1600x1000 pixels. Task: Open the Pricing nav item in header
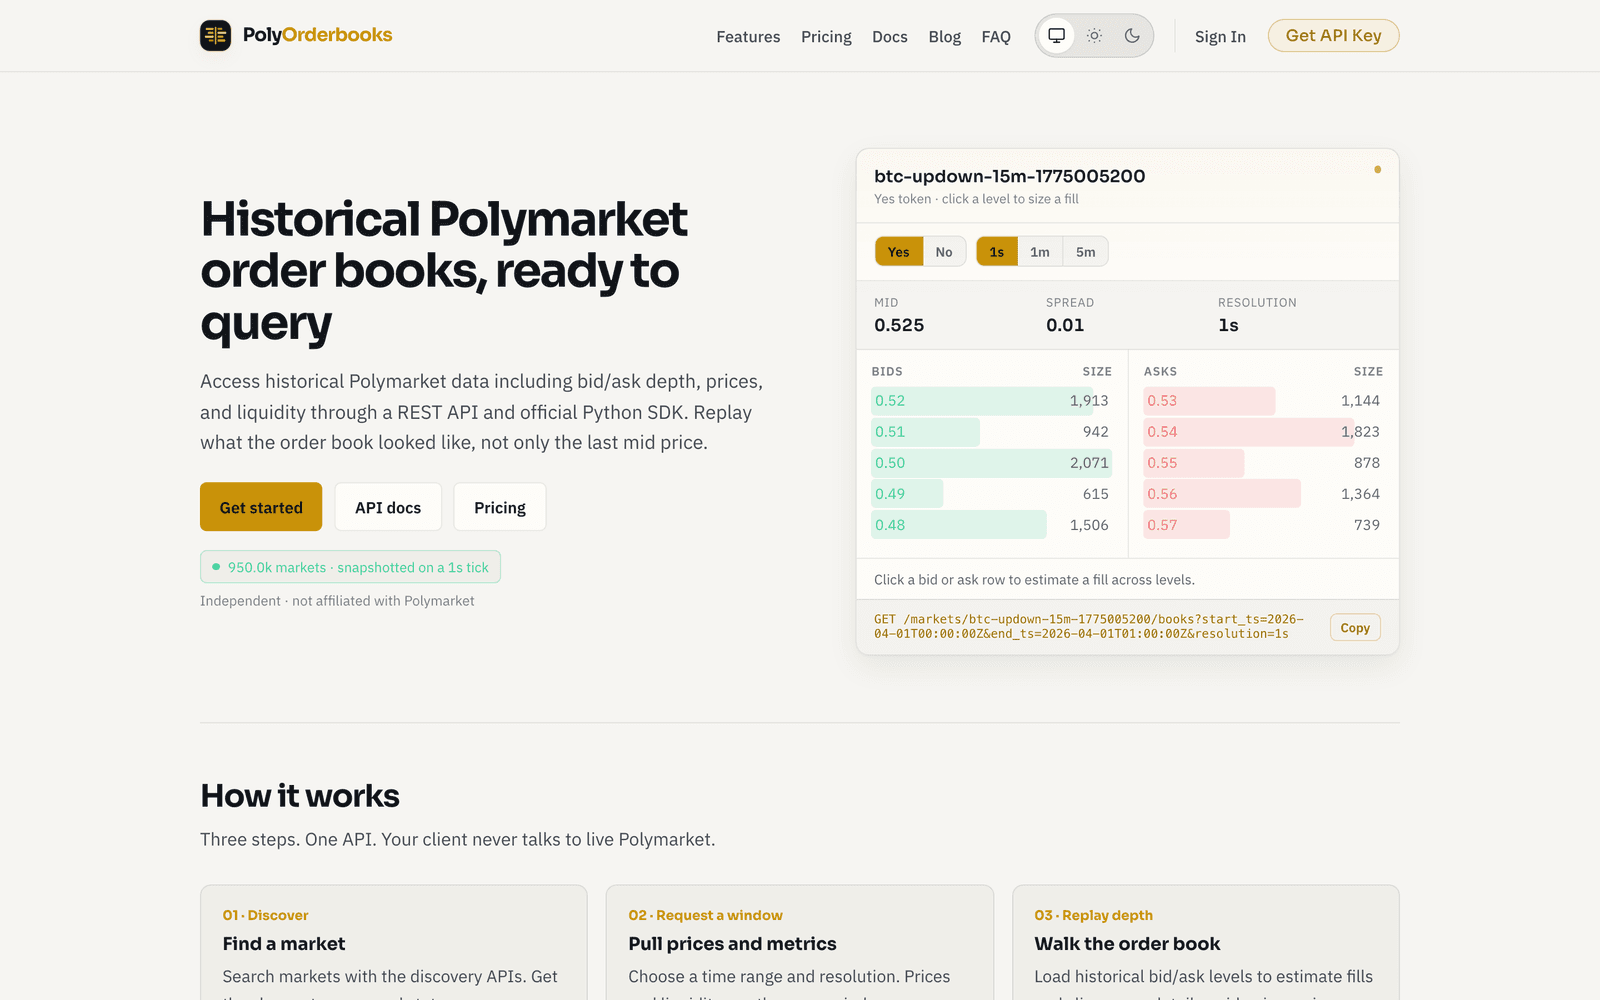tap(826, 37)
